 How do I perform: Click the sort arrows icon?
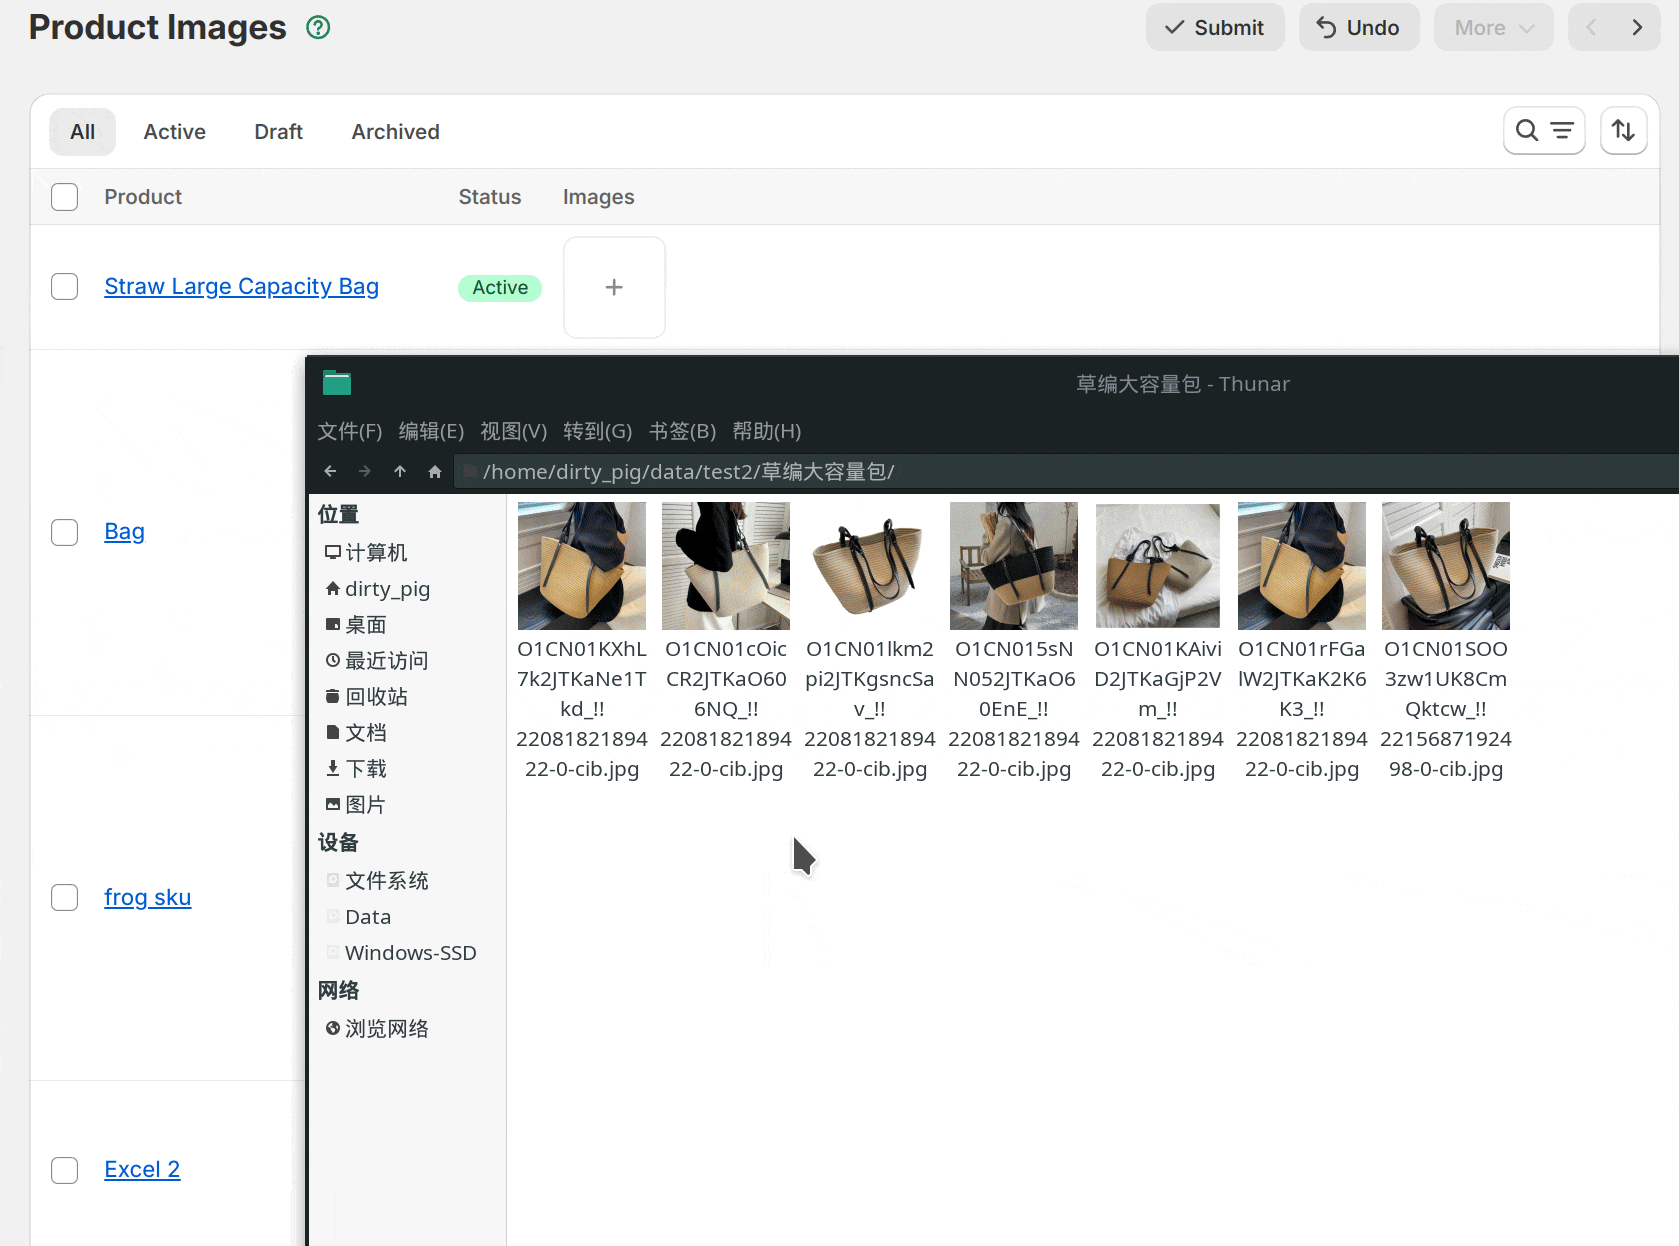click(1623, 131)
